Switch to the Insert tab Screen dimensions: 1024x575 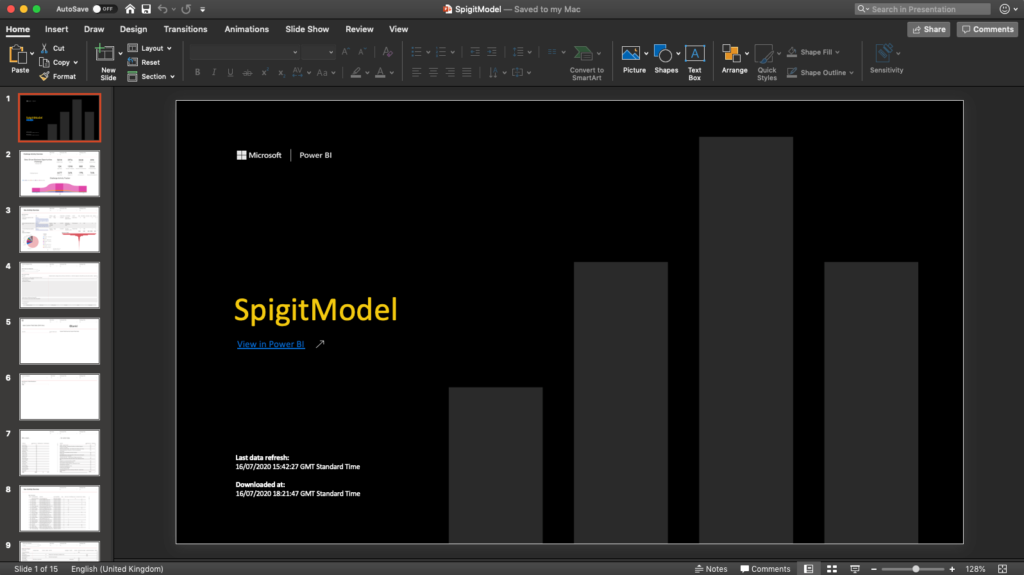click(56, 29)
